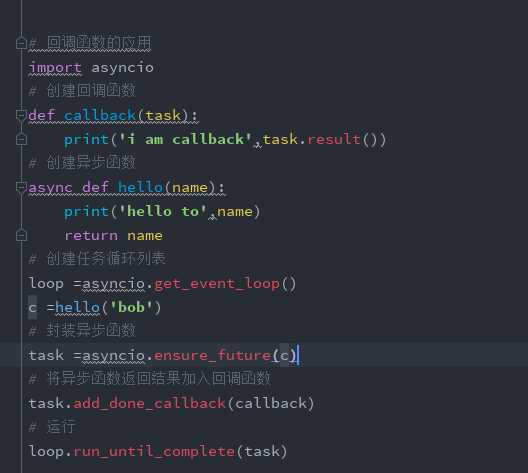Click fold end marker beside print 'i am callback'
The height and width of the screenshot is (473, 528).
(21, 139)
